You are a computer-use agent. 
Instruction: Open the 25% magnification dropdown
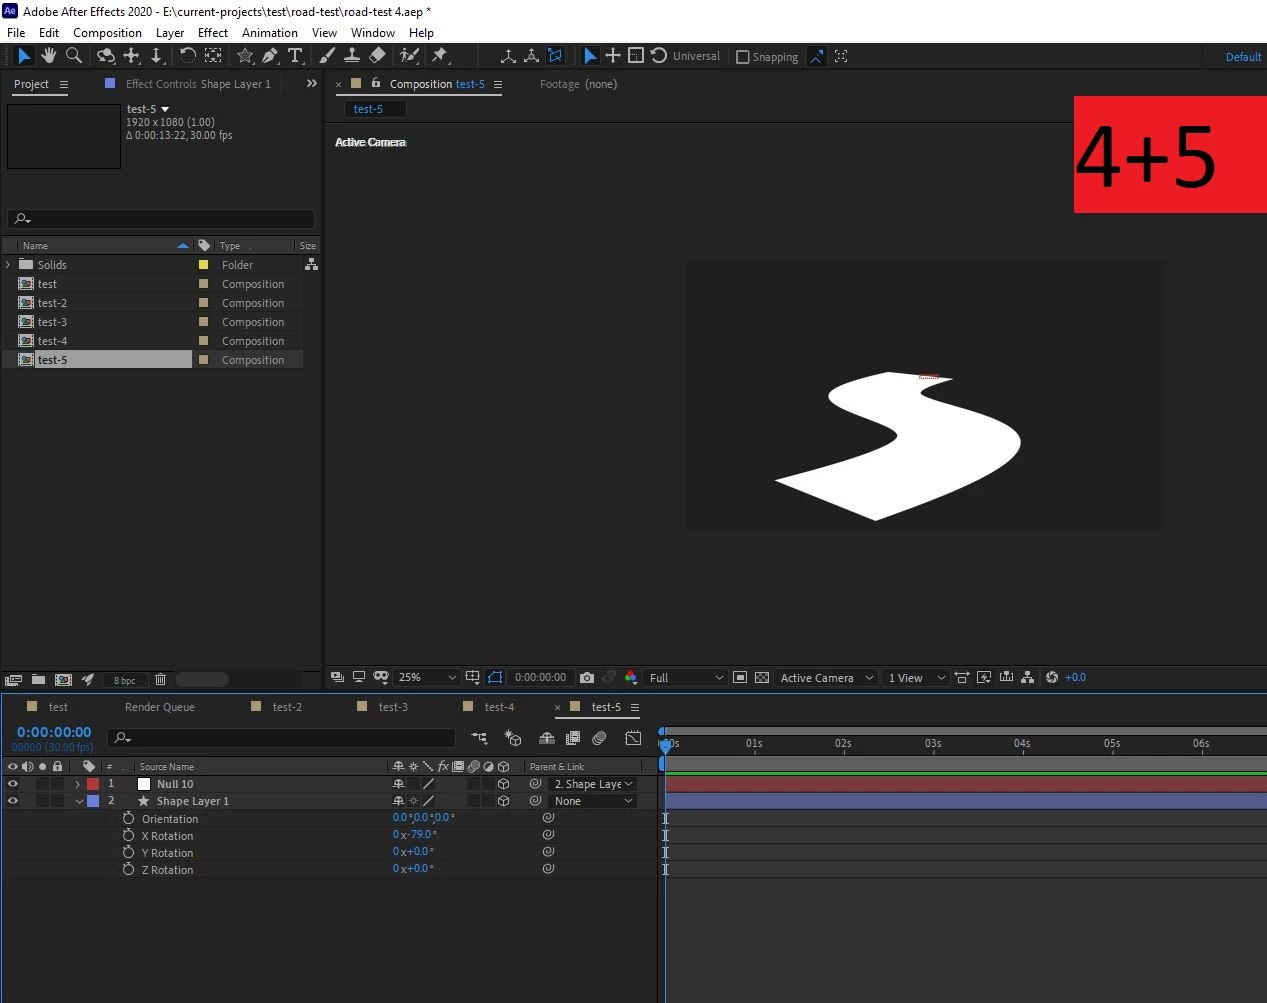(x=426, y=677)
